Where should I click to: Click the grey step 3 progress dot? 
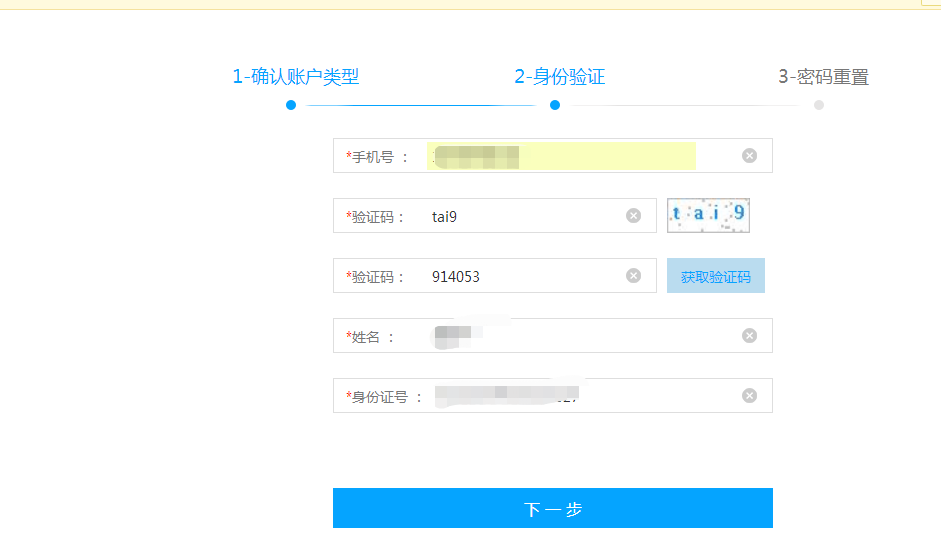coord(819,105)
